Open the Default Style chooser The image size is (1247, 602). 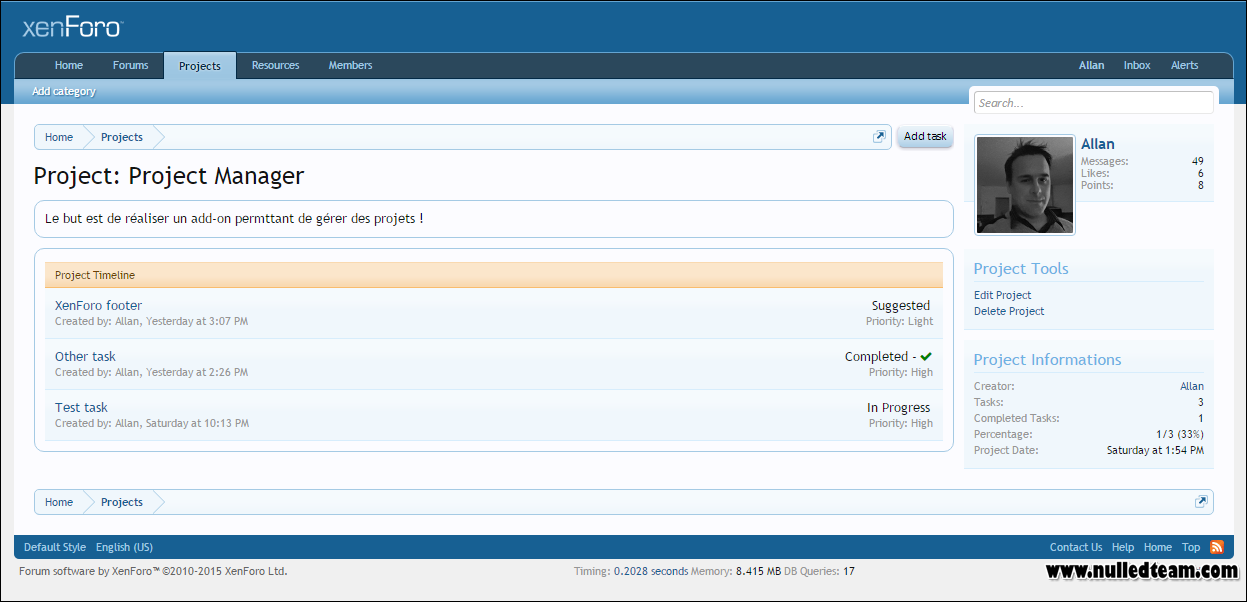coord(55,547)
